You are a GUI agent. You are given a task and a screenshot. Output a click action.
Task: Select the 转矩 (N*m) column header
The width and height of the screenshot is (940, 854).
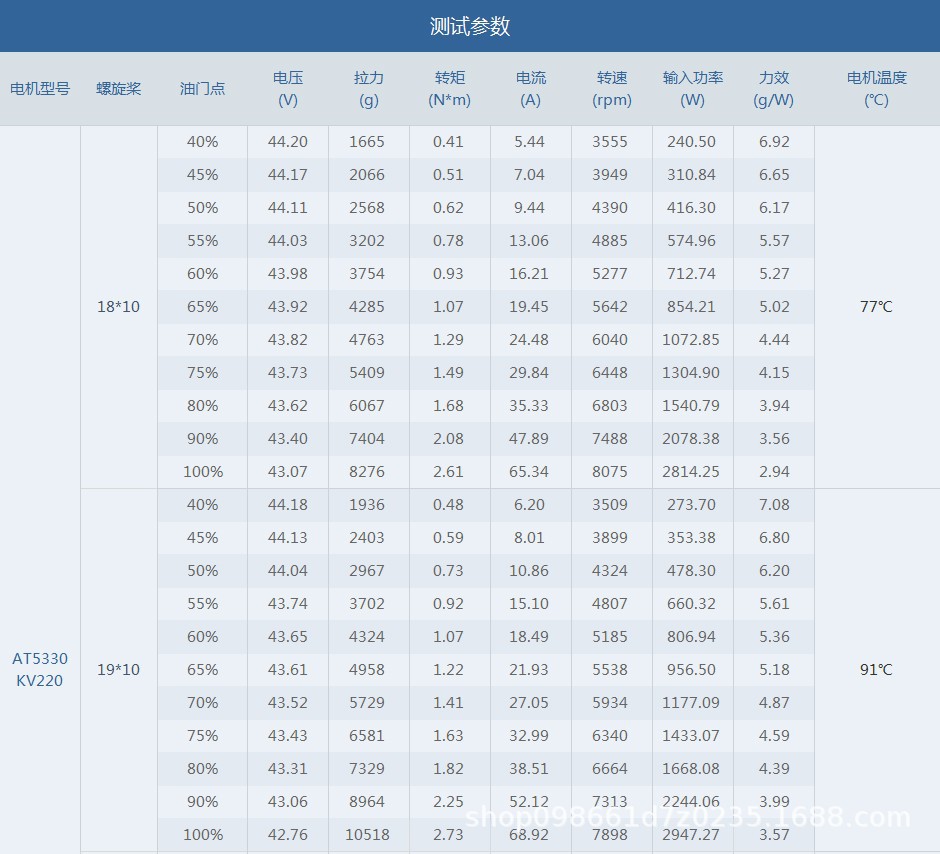click(450, 89)
